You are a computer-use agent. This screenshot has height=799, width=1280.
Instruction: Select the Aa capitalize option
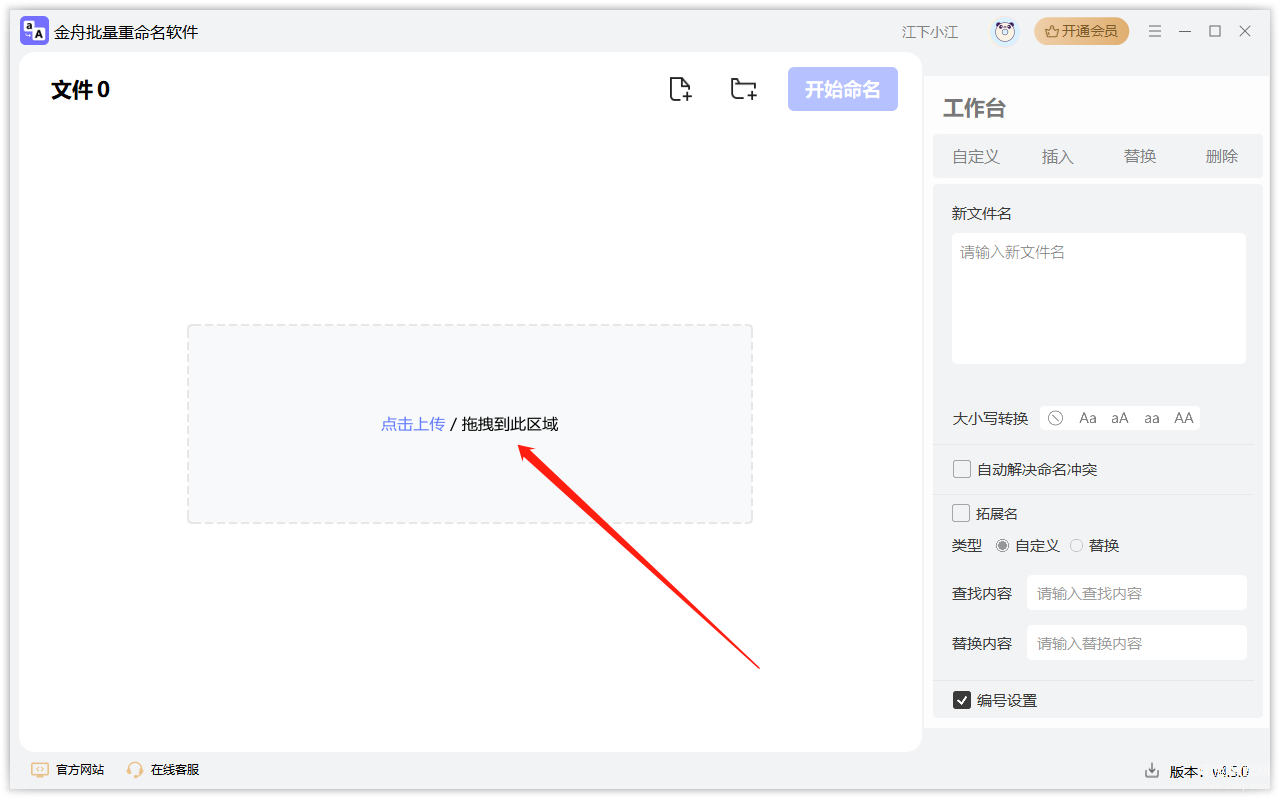pyautogui.click(x=1088, y=418)
